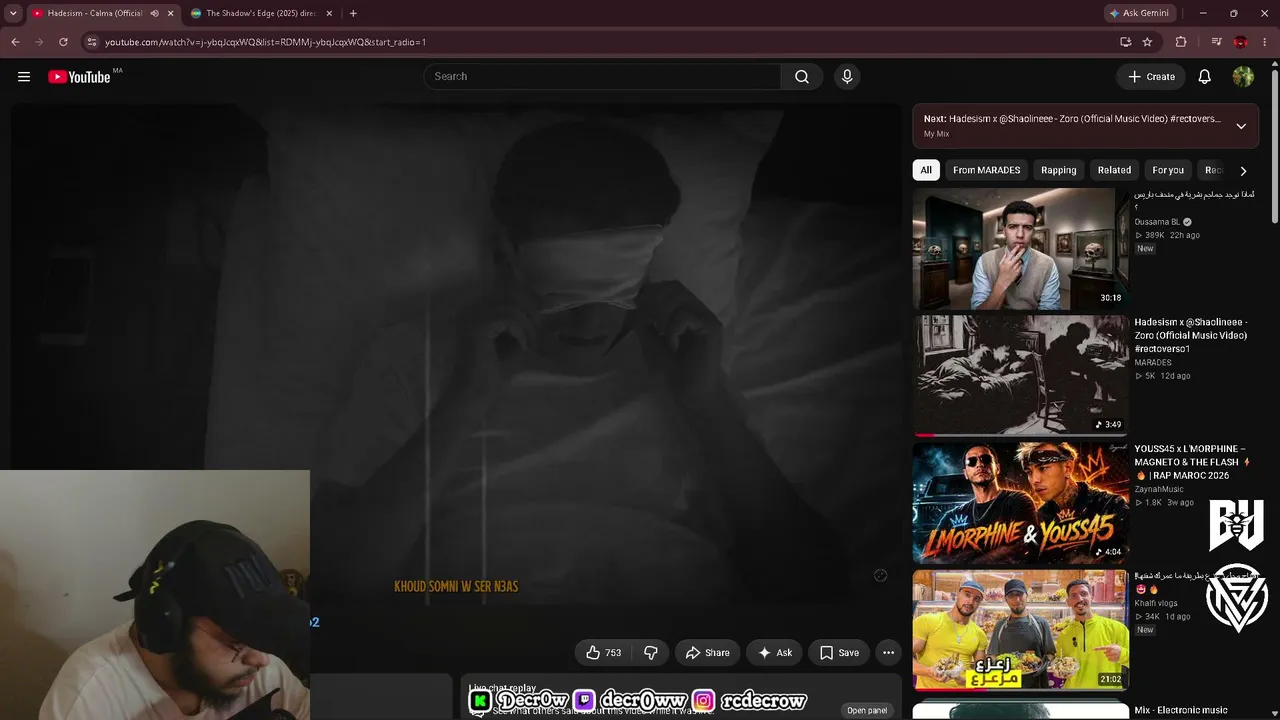This screenshot has width=1280, height=720.
Task: Open the Oussama BL 30:18 video thumbnail
Action: pyautogui.click(x=1020, y=249)
